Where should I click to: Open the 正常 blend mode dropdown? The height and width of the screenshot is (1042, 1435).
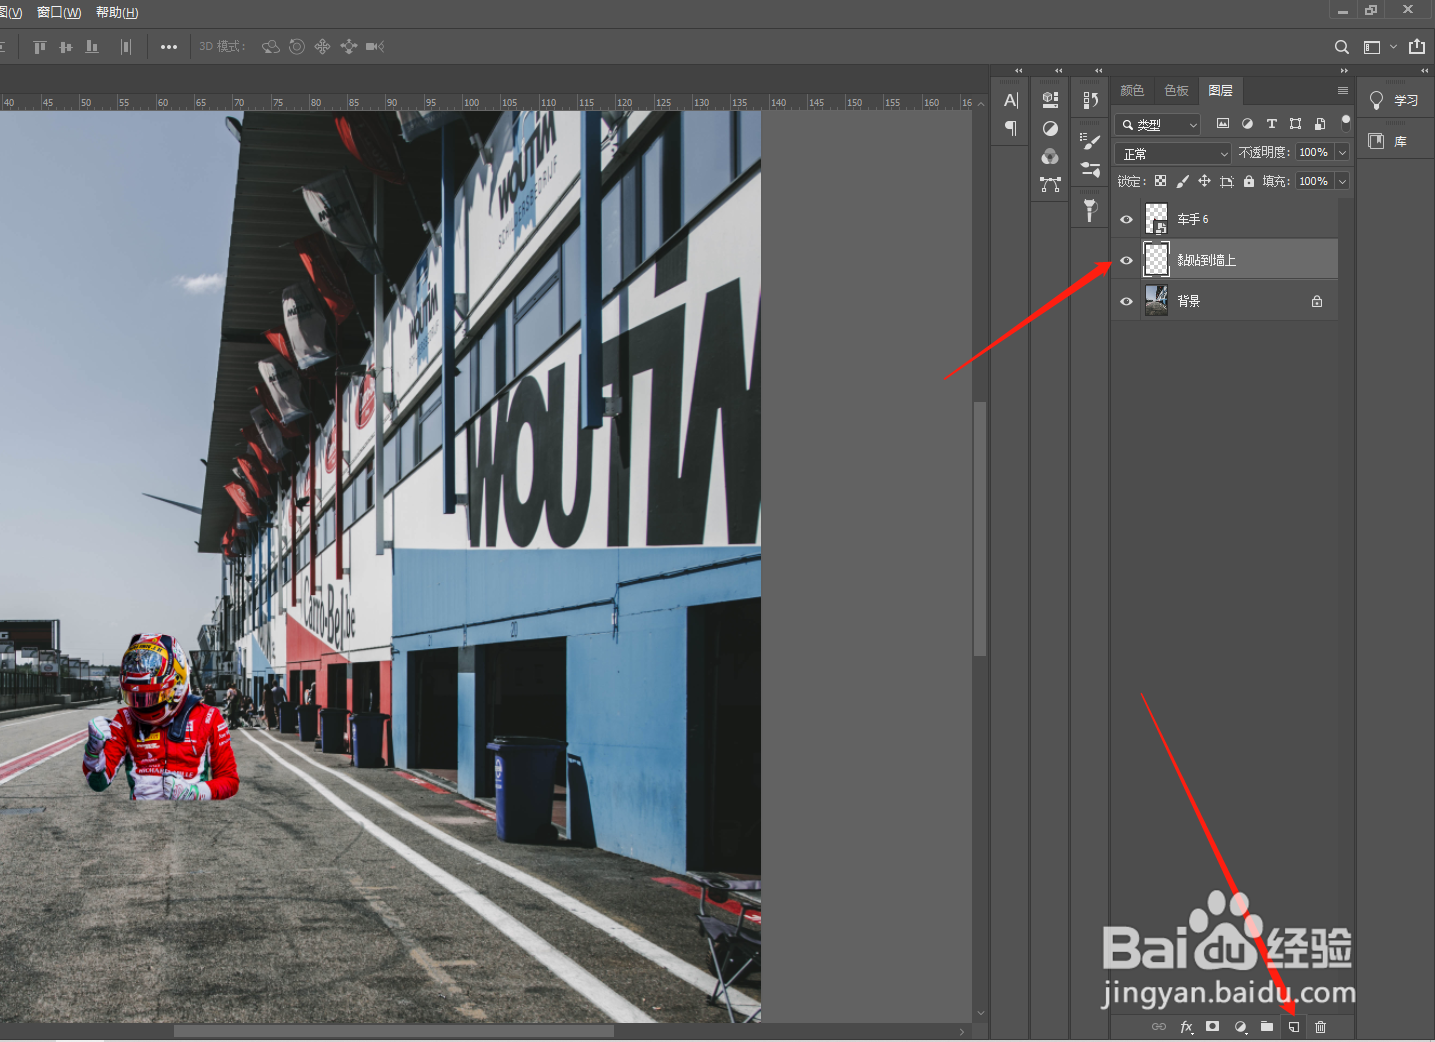pos(1173,154)
